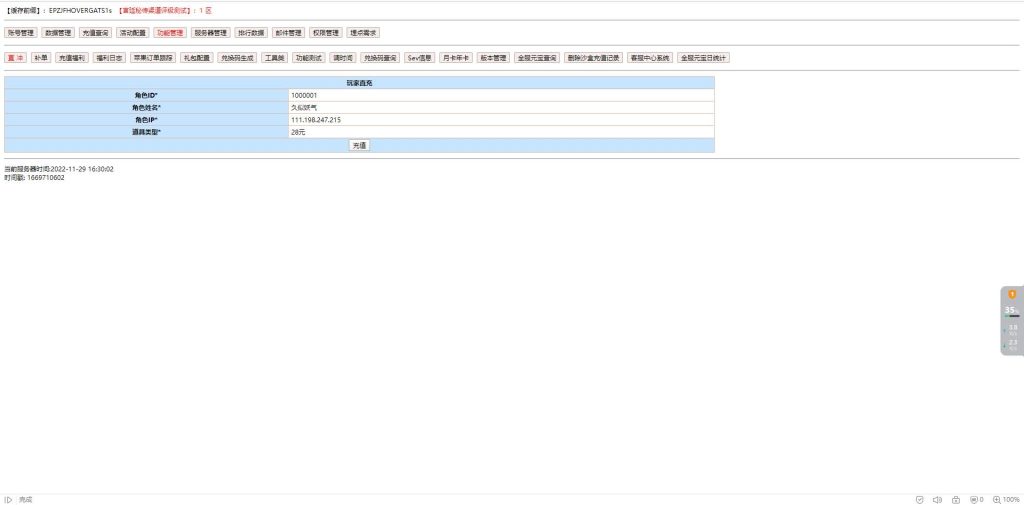Click the shield icon in the status bar

click(x=919, y=499)
